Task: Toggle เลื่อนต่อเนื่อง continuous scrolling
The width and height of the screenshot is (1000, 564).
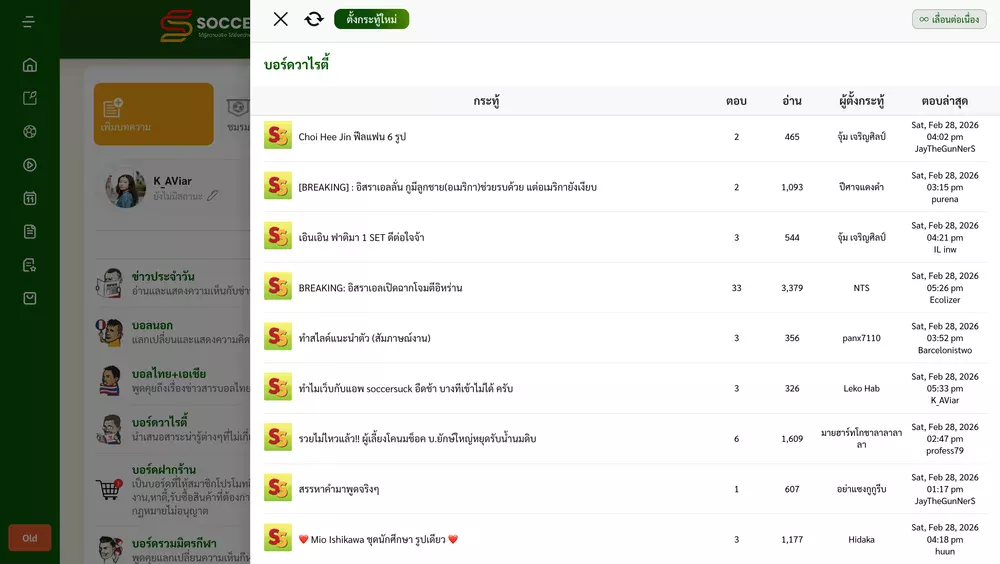Action: click(948, 19)
